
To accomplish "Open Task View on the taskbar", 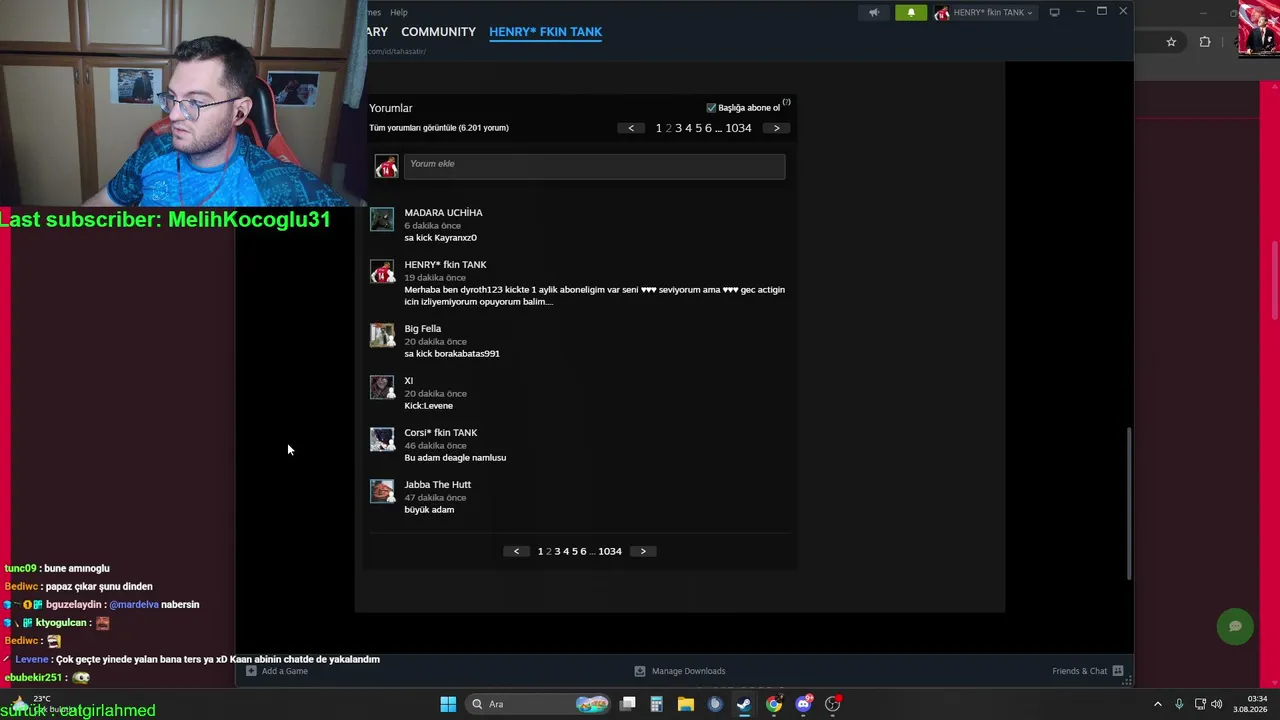I will coord(628,704).
